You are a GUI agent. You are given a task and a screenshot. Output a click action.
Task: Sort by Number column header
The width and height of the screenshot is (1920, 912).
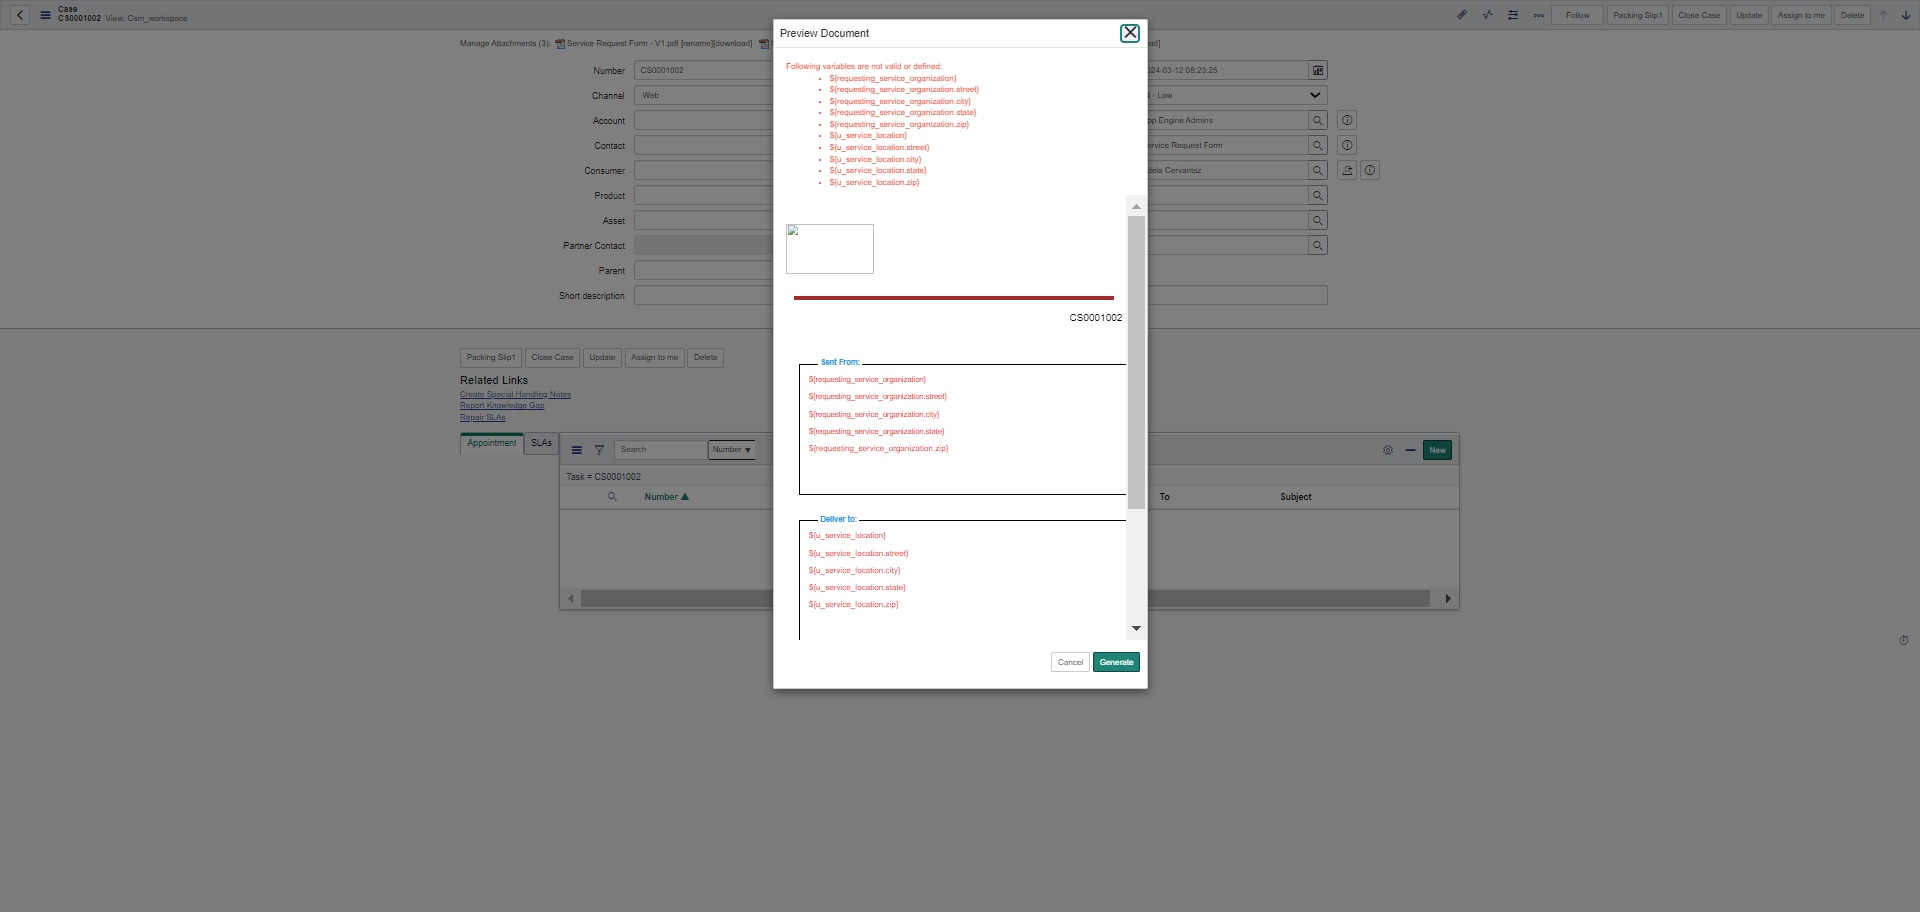click(666, 497)
